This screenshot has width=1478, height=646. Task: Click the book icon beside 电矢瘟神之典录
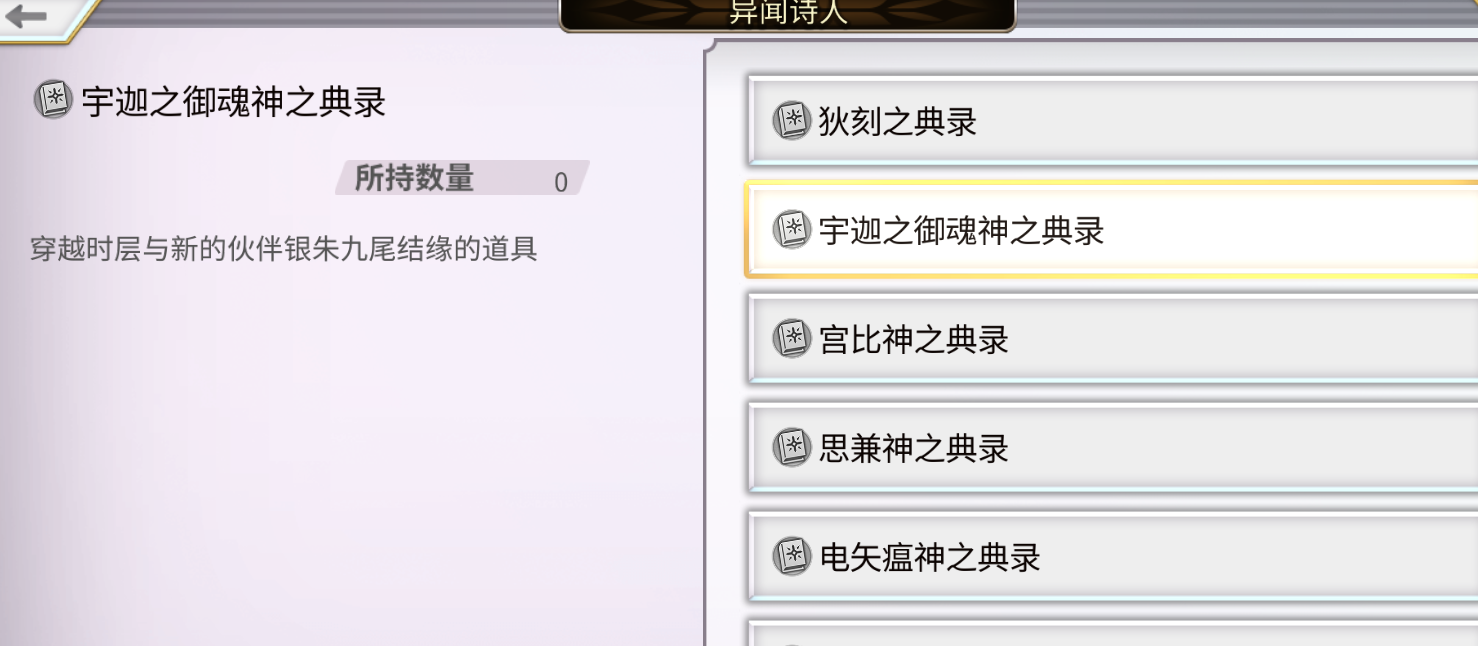(x=792, y=556)
